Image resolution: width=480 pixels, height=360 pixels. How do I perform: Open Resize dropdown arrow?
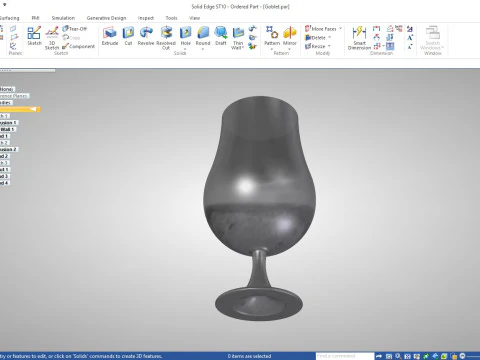329,46
